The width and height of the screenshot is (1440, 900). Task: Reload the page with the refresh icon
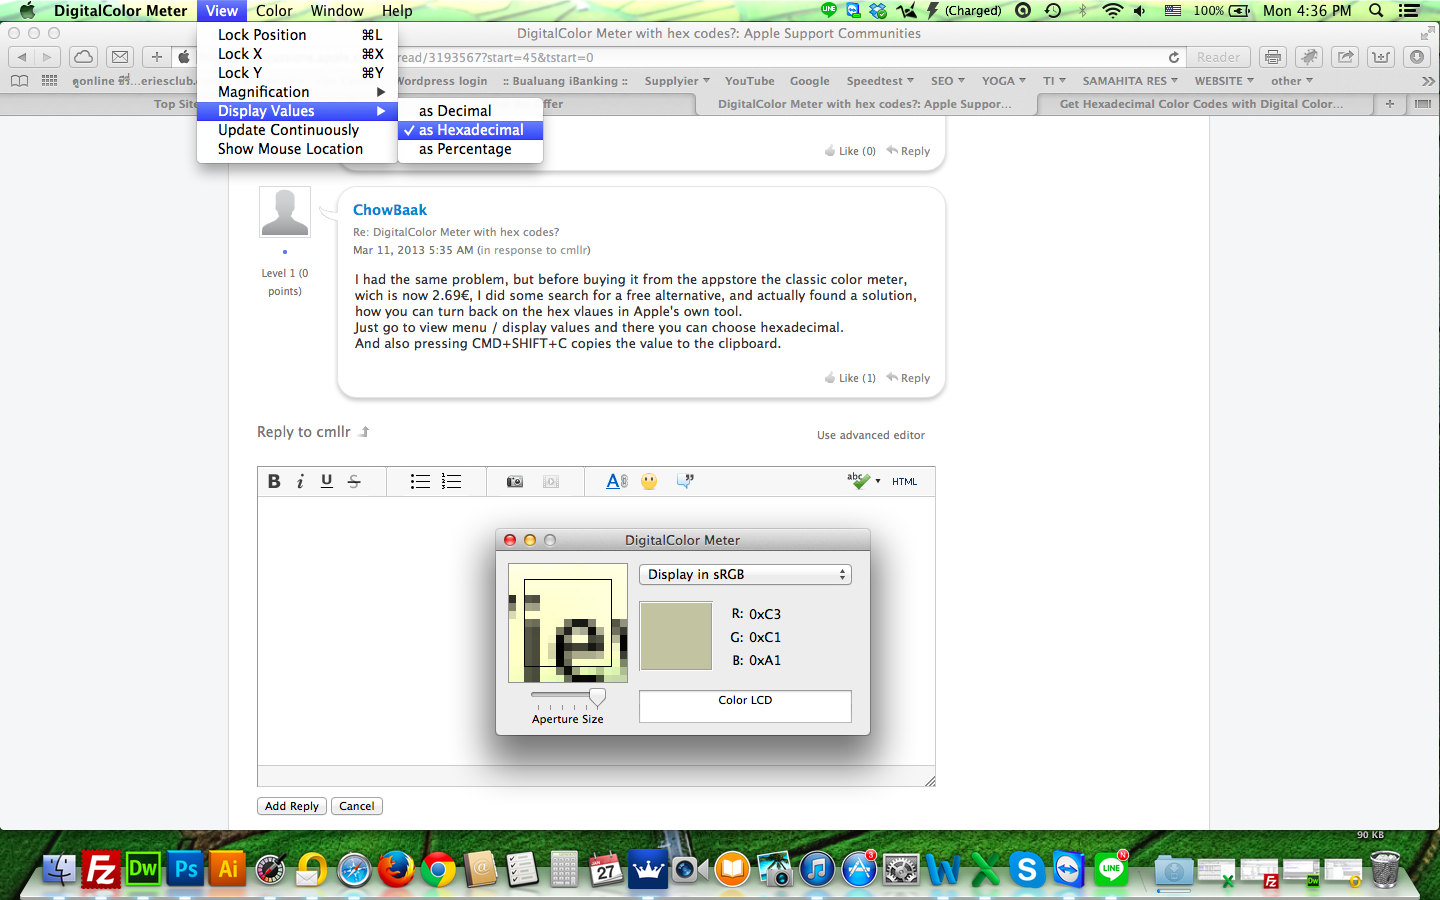1174,57
